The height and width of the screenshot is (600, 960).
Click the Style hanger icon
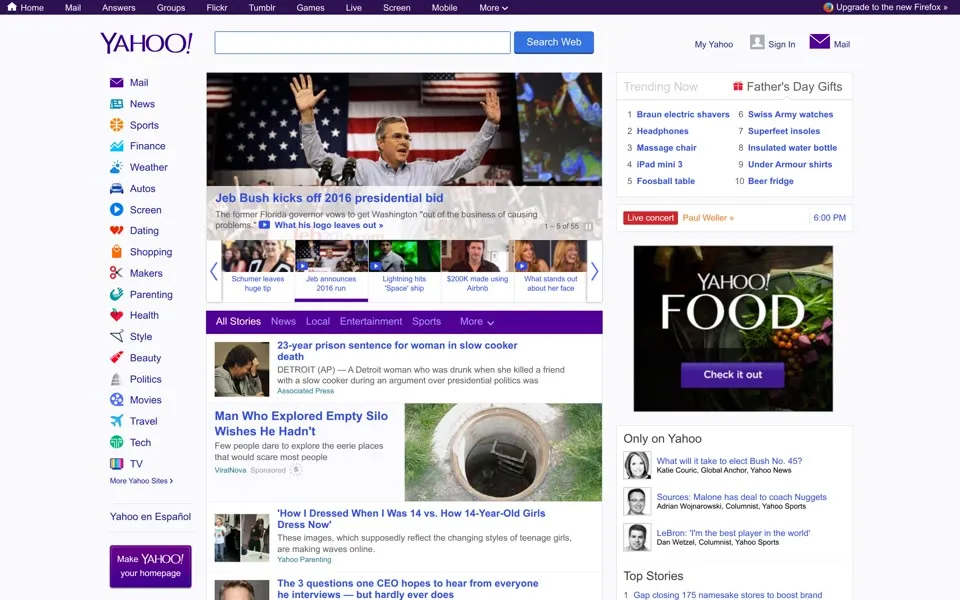(116, 337)
